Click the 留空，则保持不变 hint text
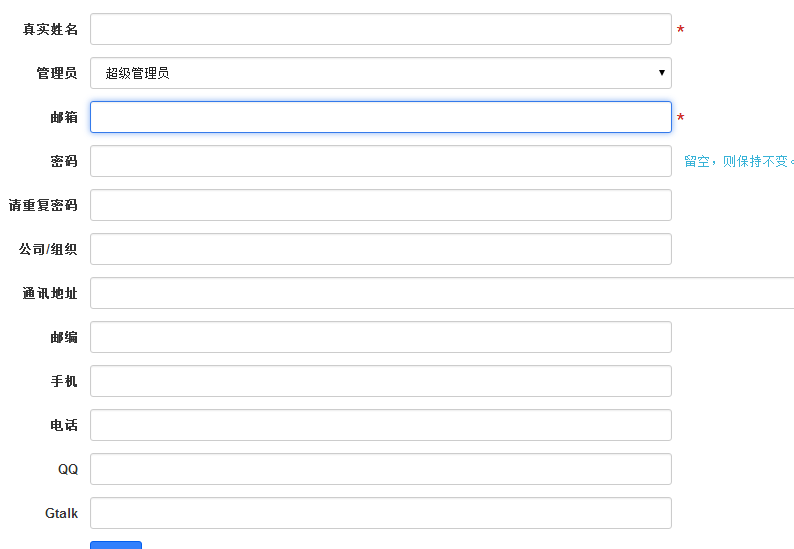794x549 pixels. pos(737,161)
